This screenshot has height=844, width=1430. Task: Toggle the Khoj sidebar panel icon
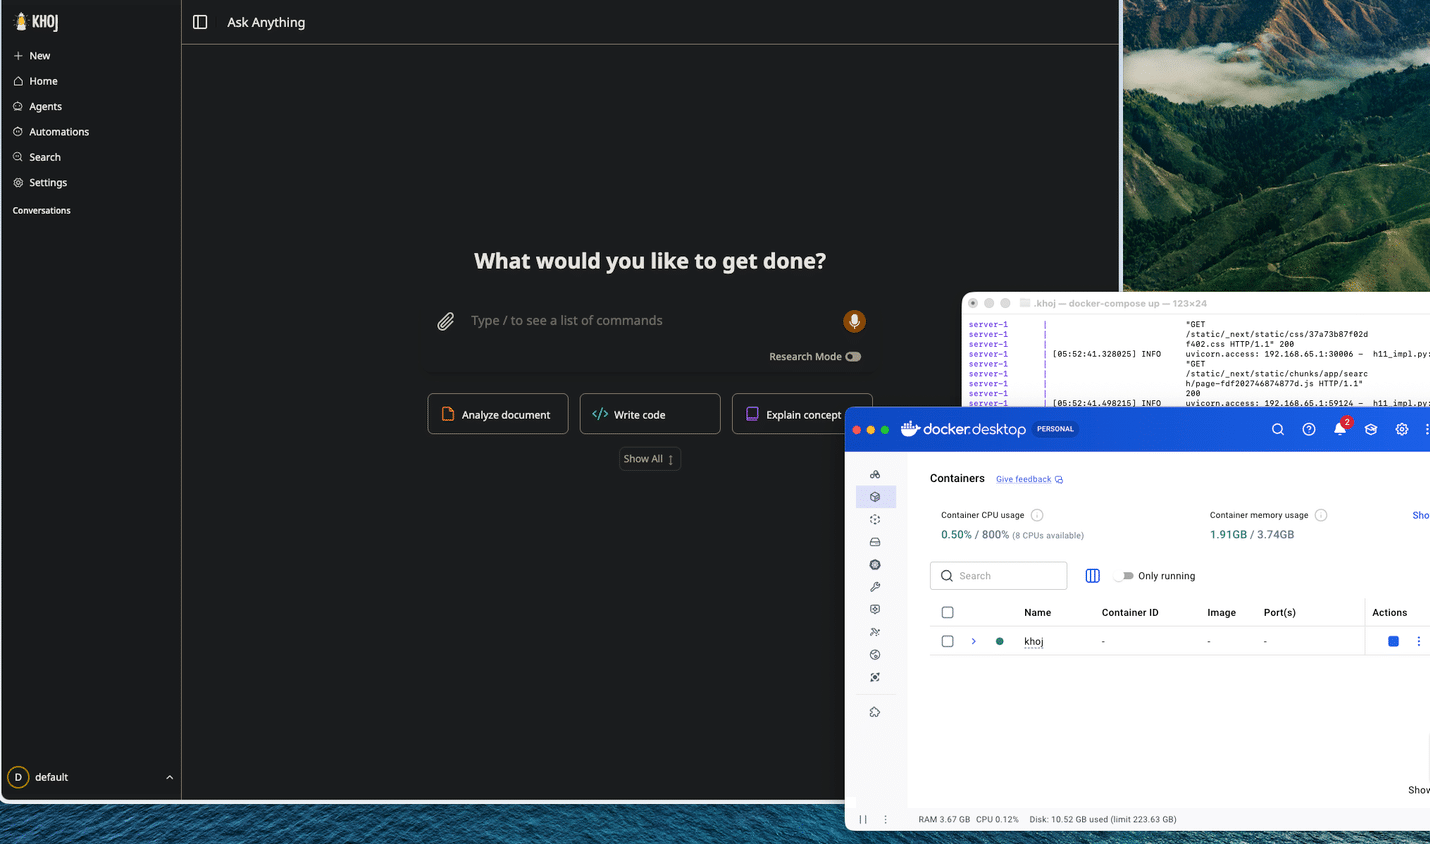[x=200, y=22]
